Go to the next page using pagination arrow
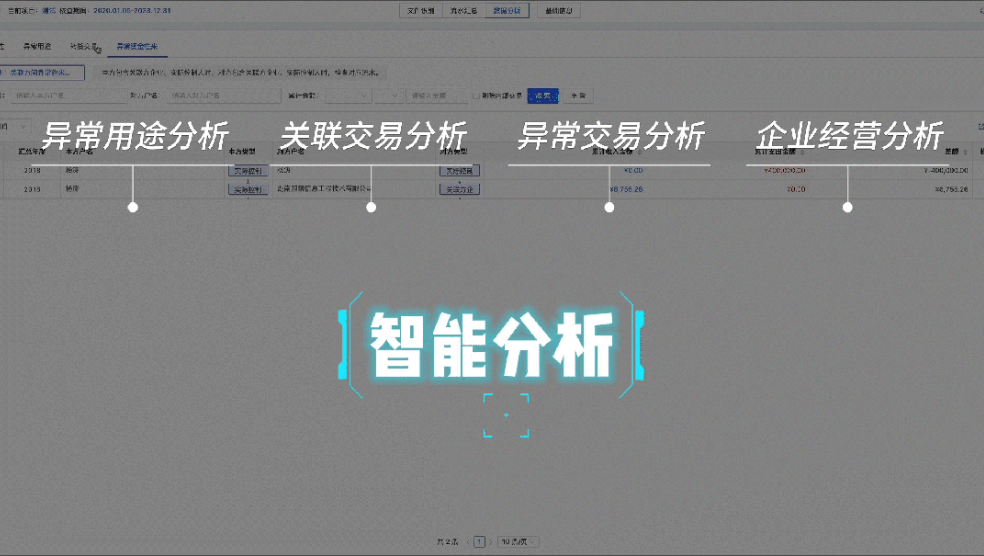The height and width of the screenshot is (556, 984). tap(492, 541)
